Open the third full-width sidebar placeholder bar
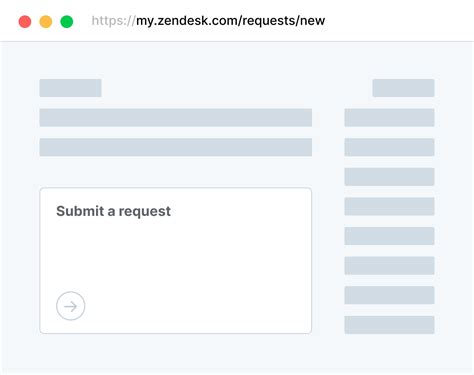This screenshot has height=375, width=474. [x=389, y=177]
